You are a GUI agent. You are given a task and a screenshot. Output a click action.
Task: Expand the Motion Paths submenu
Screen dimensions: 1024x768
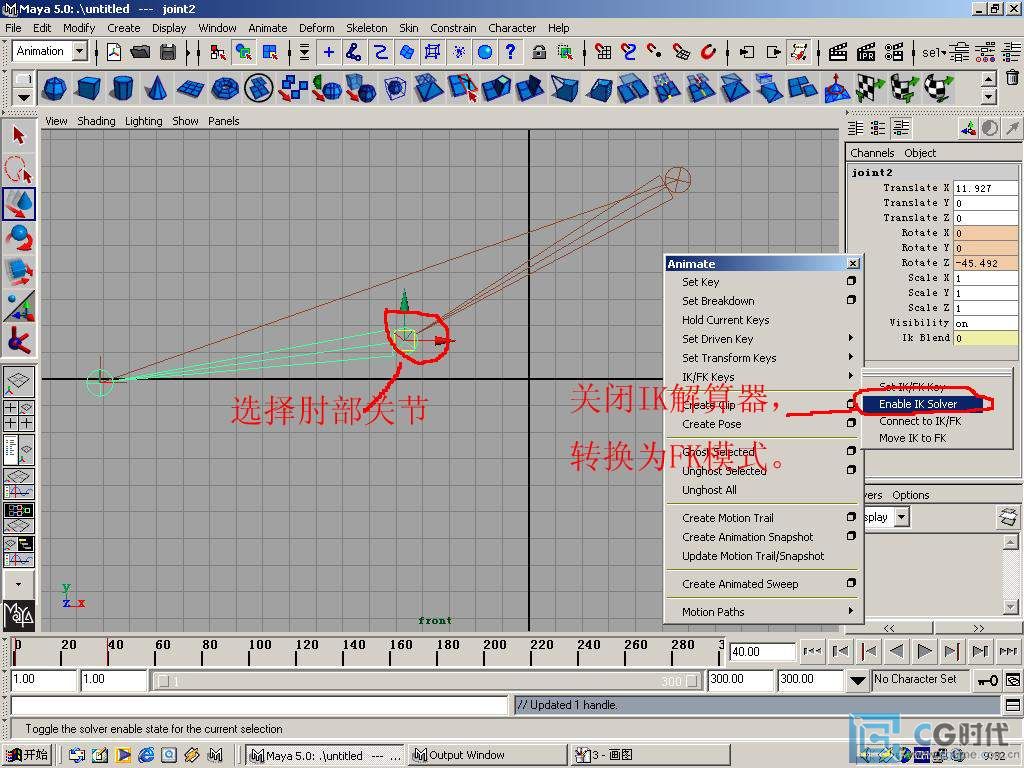pyautogui.click(x=850, y=611)
